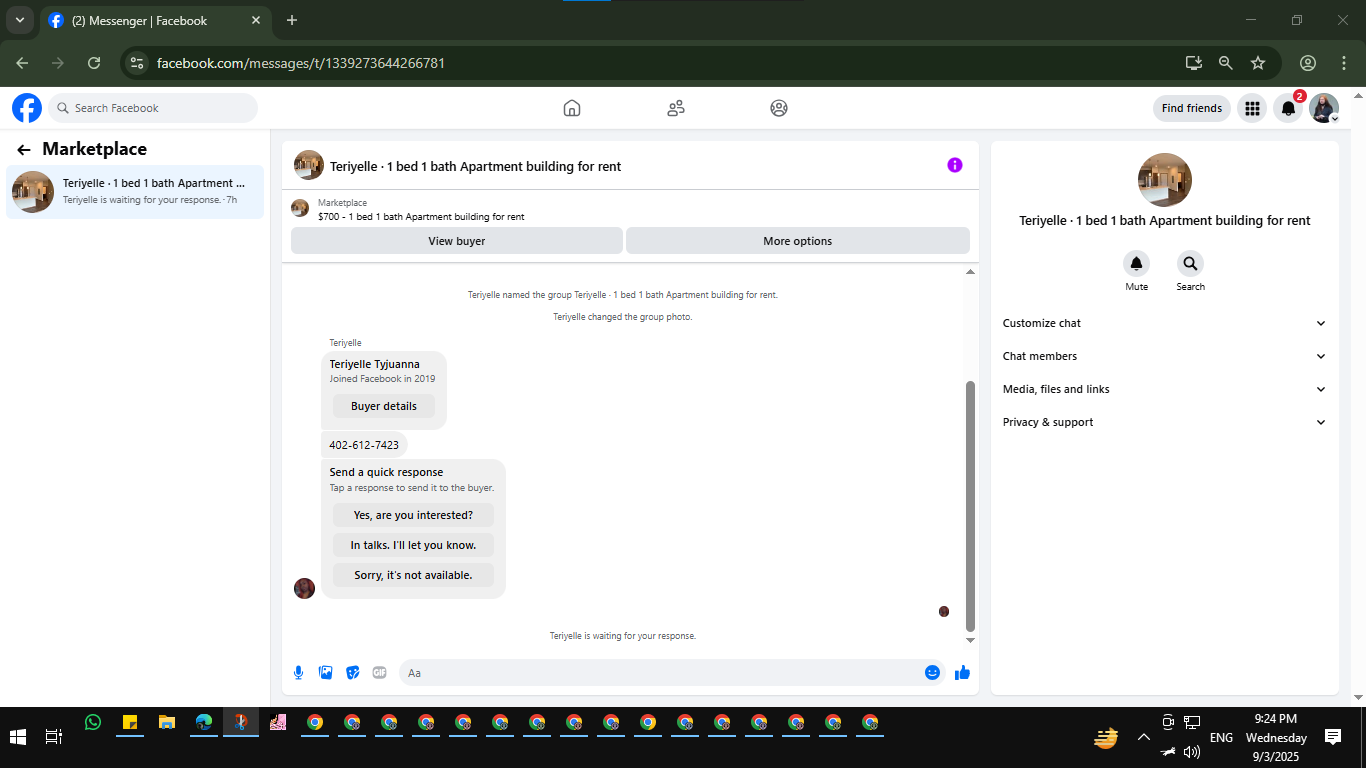Viewport: 1366px width, 768px height.
Task: Go back in the browser
Action: pyautogui.click(x=22, y=63)
